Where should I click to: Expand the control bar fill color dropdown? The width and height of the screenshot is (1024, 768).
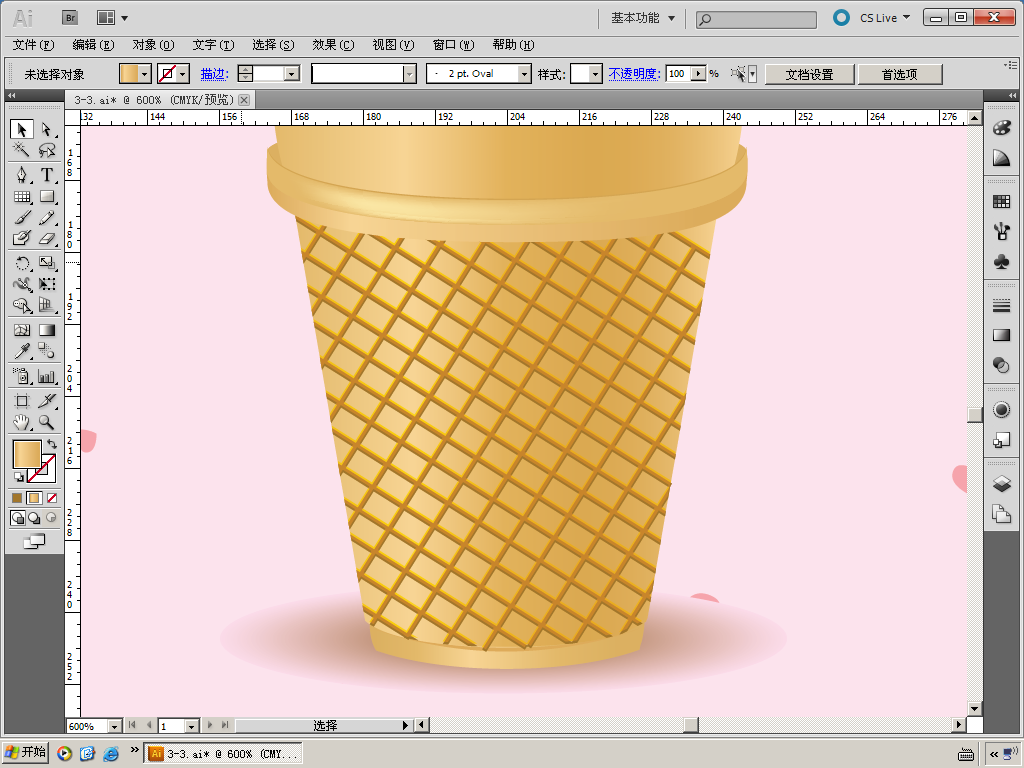[145, 74]
